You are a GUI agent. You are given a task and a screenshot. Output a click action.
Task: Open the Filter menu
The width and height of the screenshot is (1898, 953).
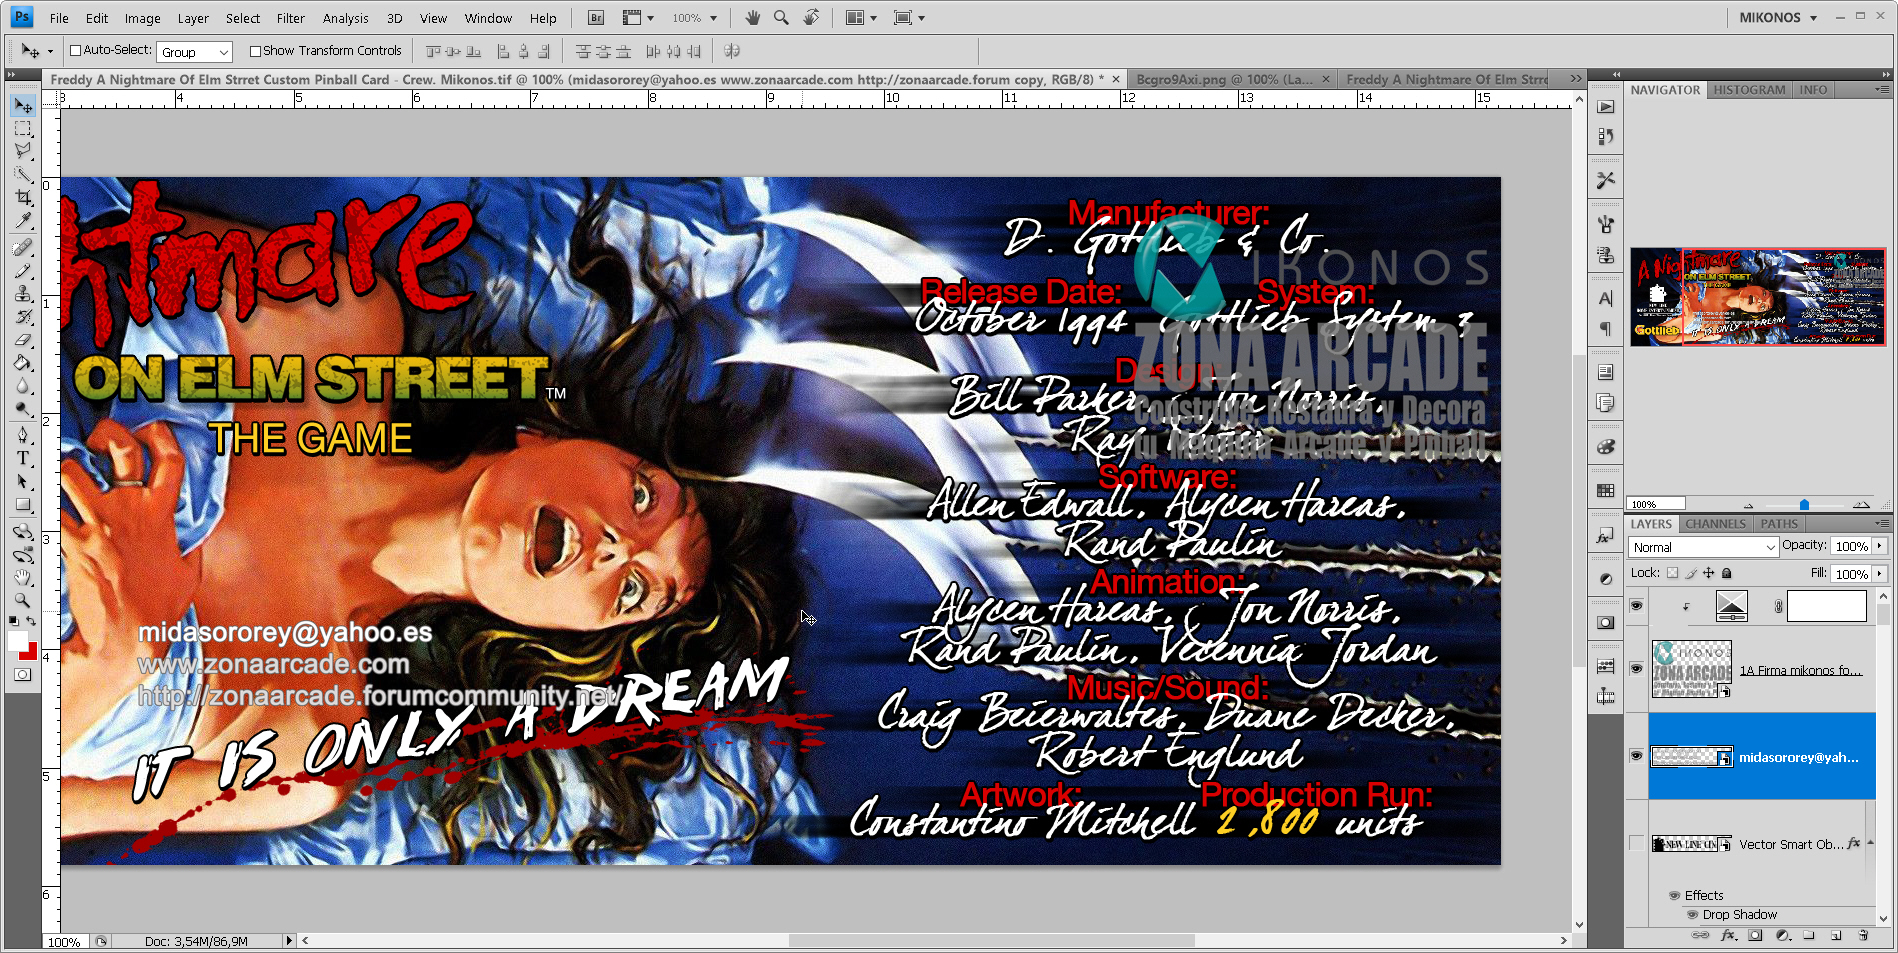(291, 18)
